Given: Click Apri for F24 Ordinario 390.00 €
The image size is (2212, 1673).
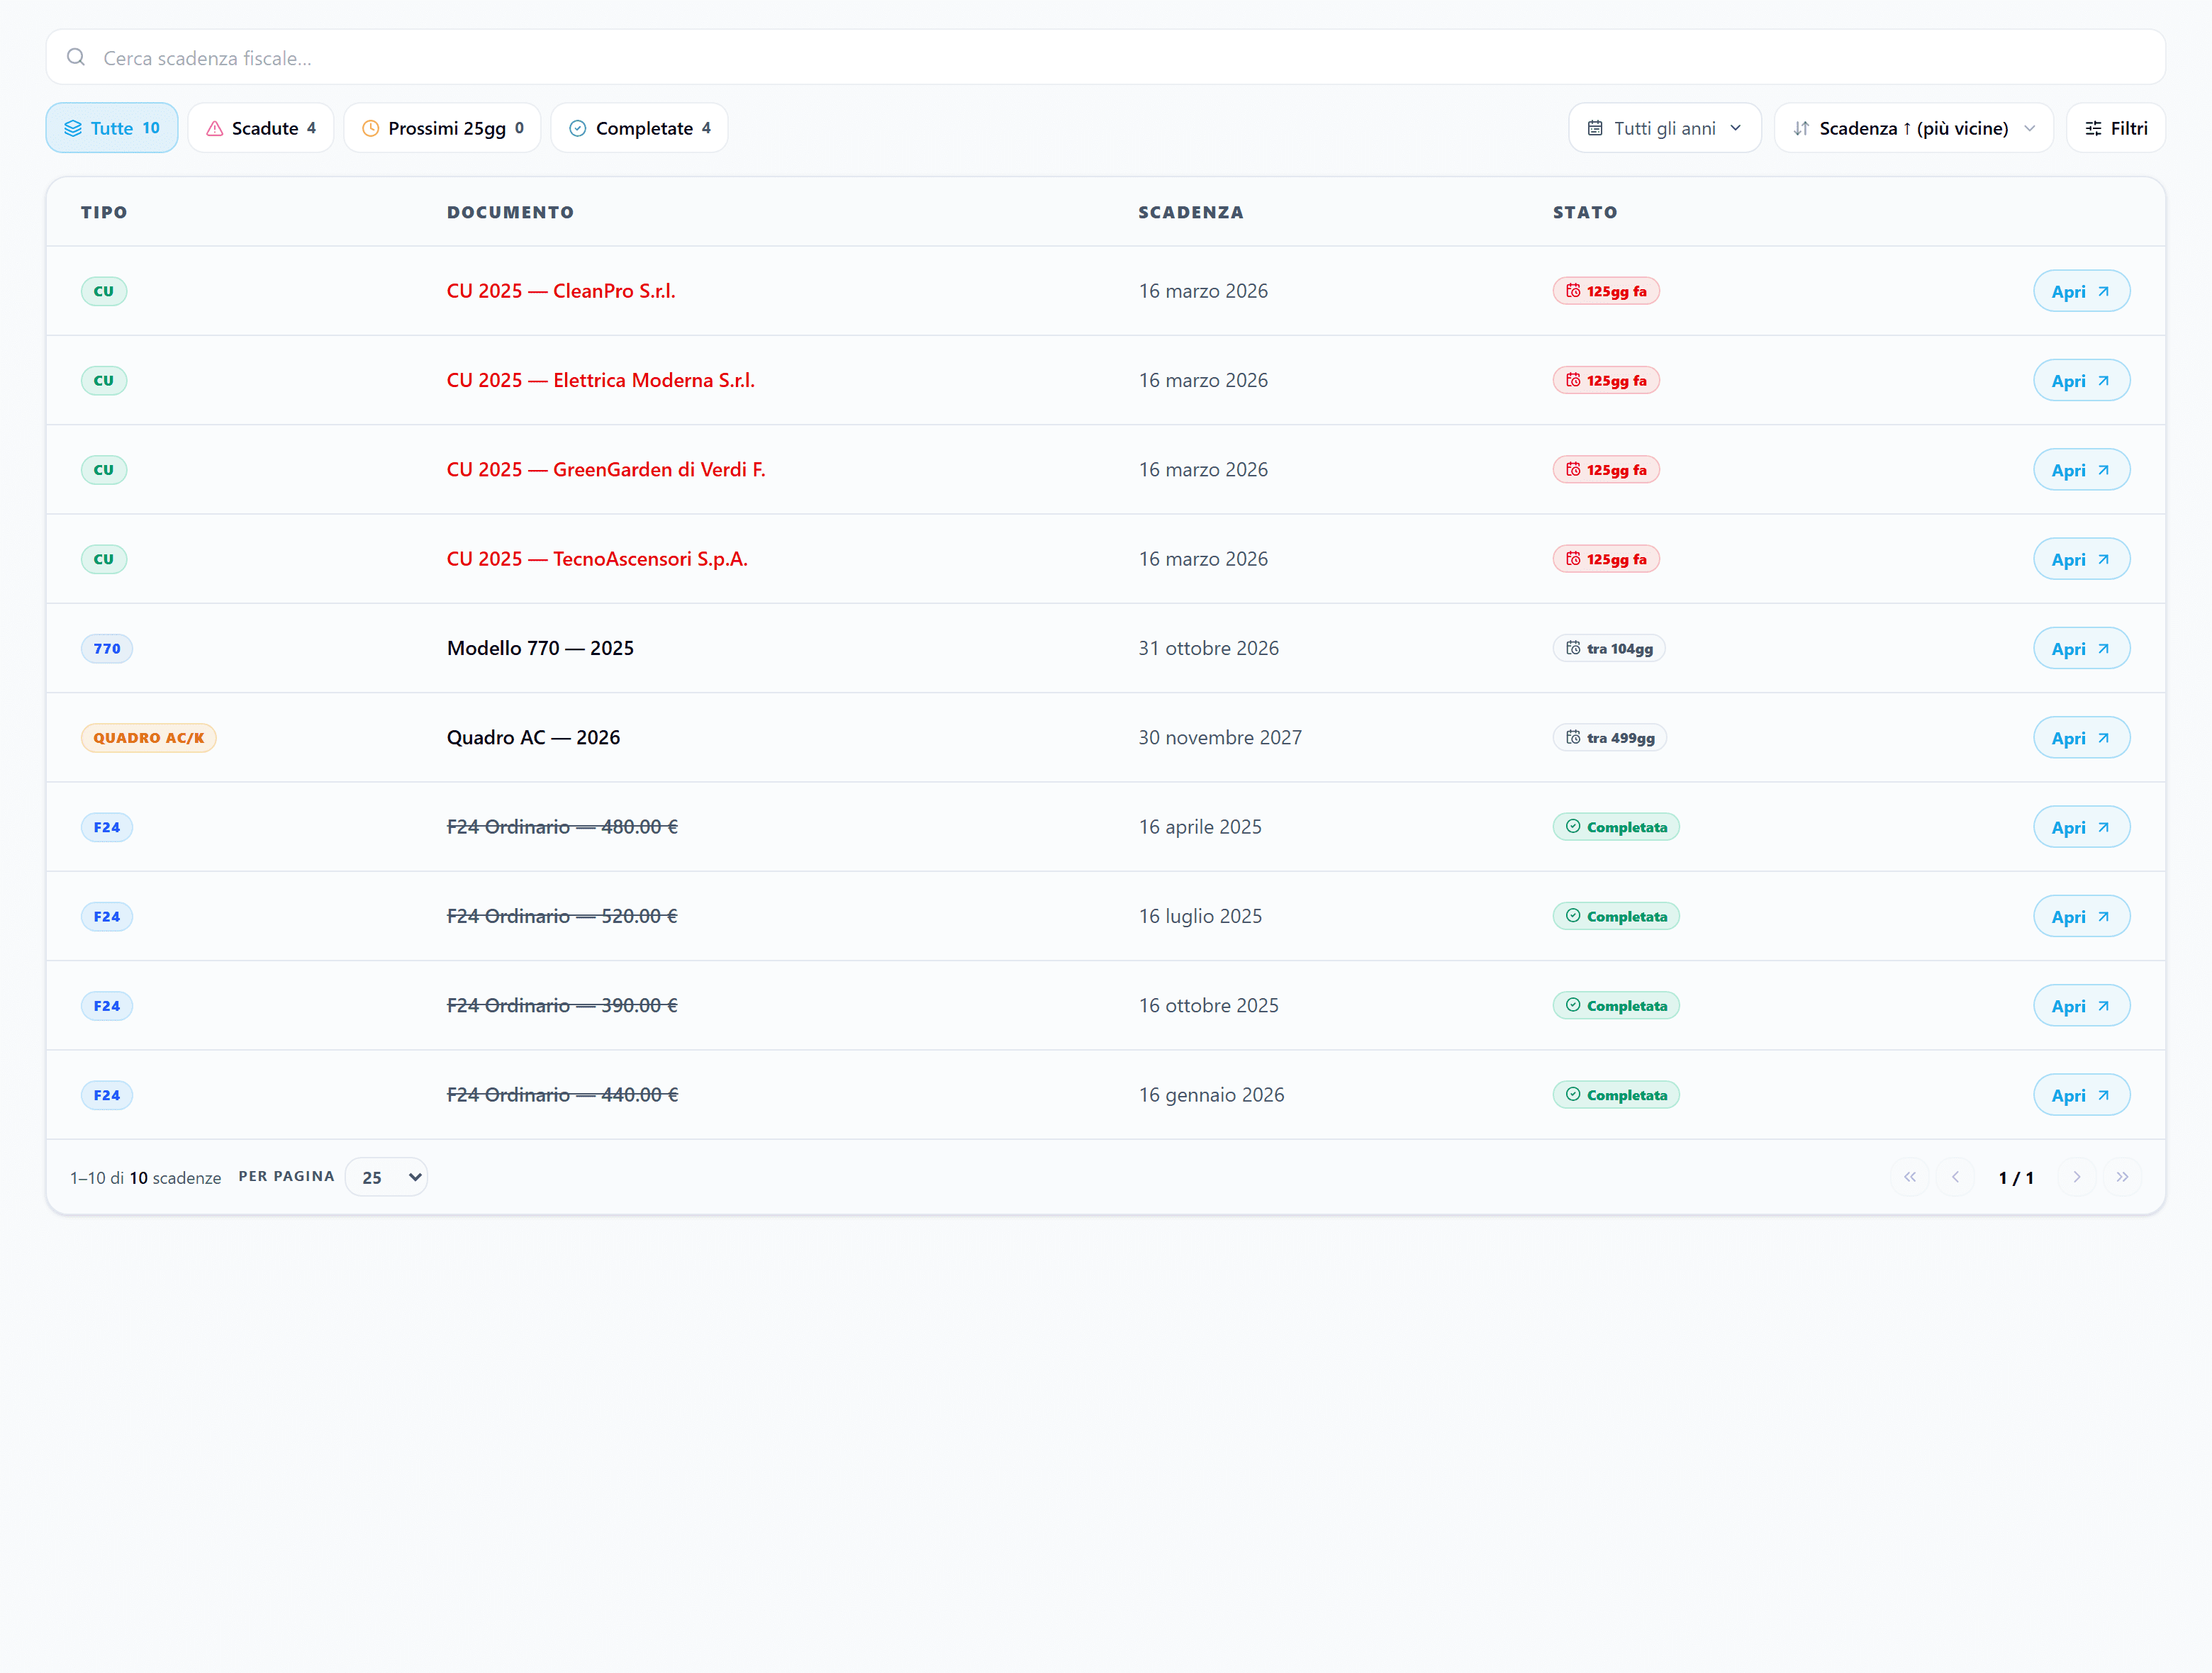Looking at the screenshot, I should (x=2081, y=1006).
